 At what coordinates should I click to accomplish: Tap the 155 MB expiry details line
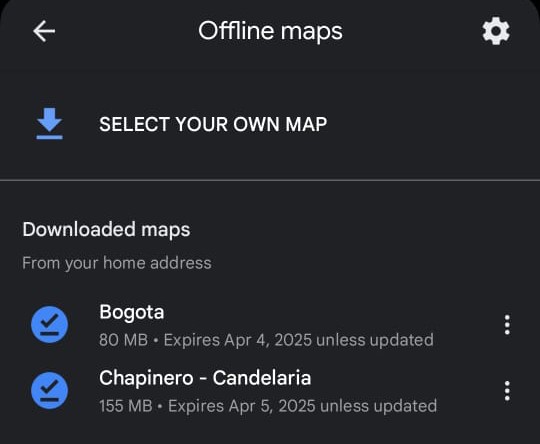268,406
